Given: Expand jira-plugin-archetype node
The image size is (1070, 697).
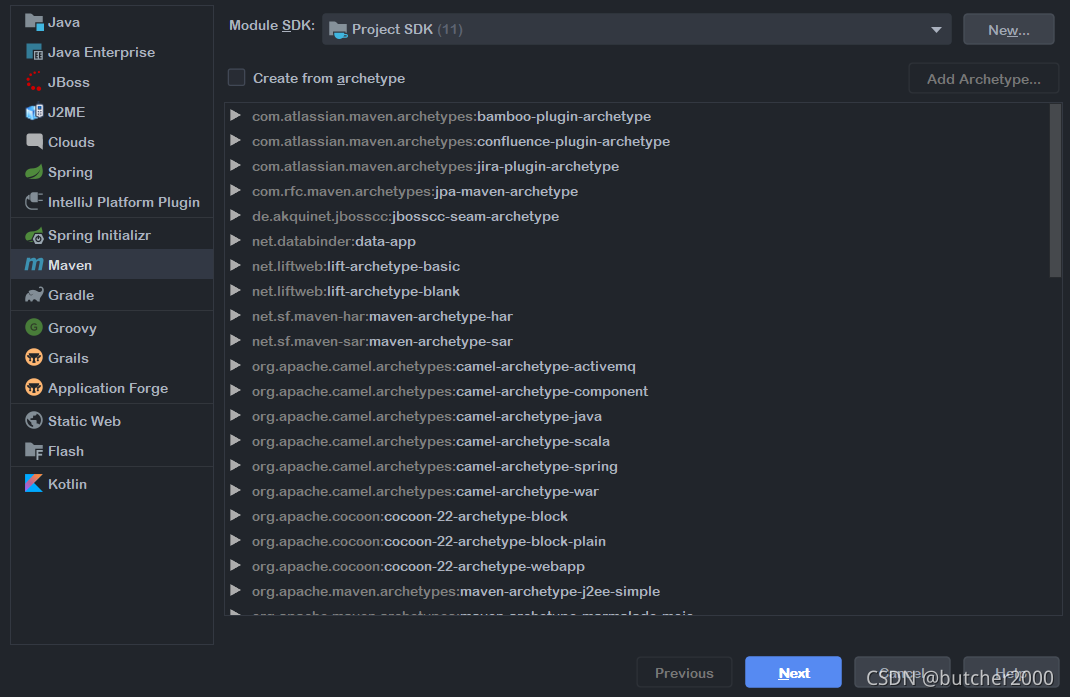Looking at the screenshot, I should click(235, 165).
